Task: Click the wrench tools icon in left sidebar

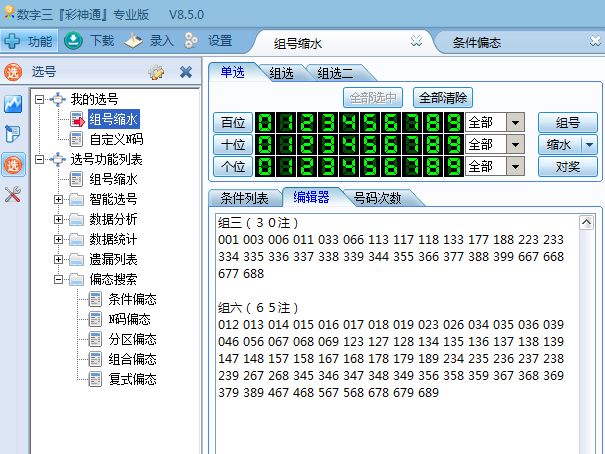Action: (x=14, y=194)
